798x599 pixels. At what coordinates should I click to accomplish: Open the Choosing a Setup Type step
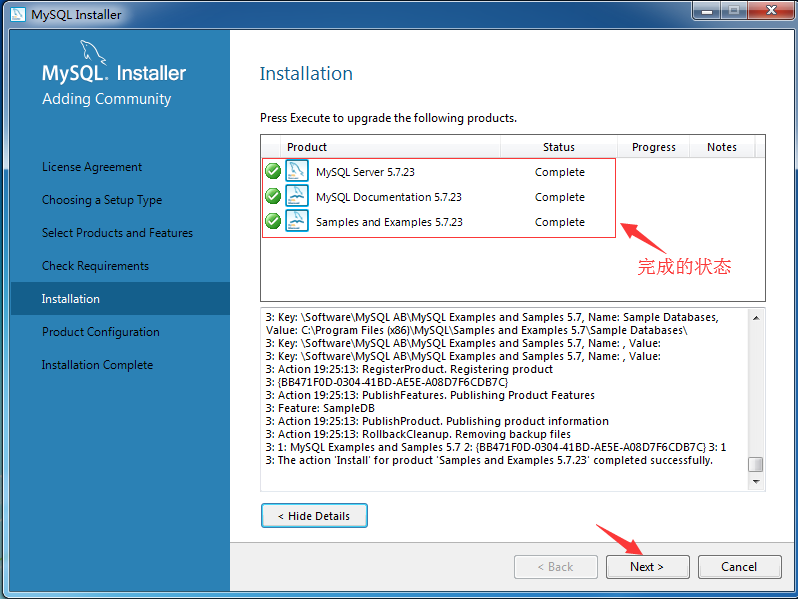pos(102,200)
